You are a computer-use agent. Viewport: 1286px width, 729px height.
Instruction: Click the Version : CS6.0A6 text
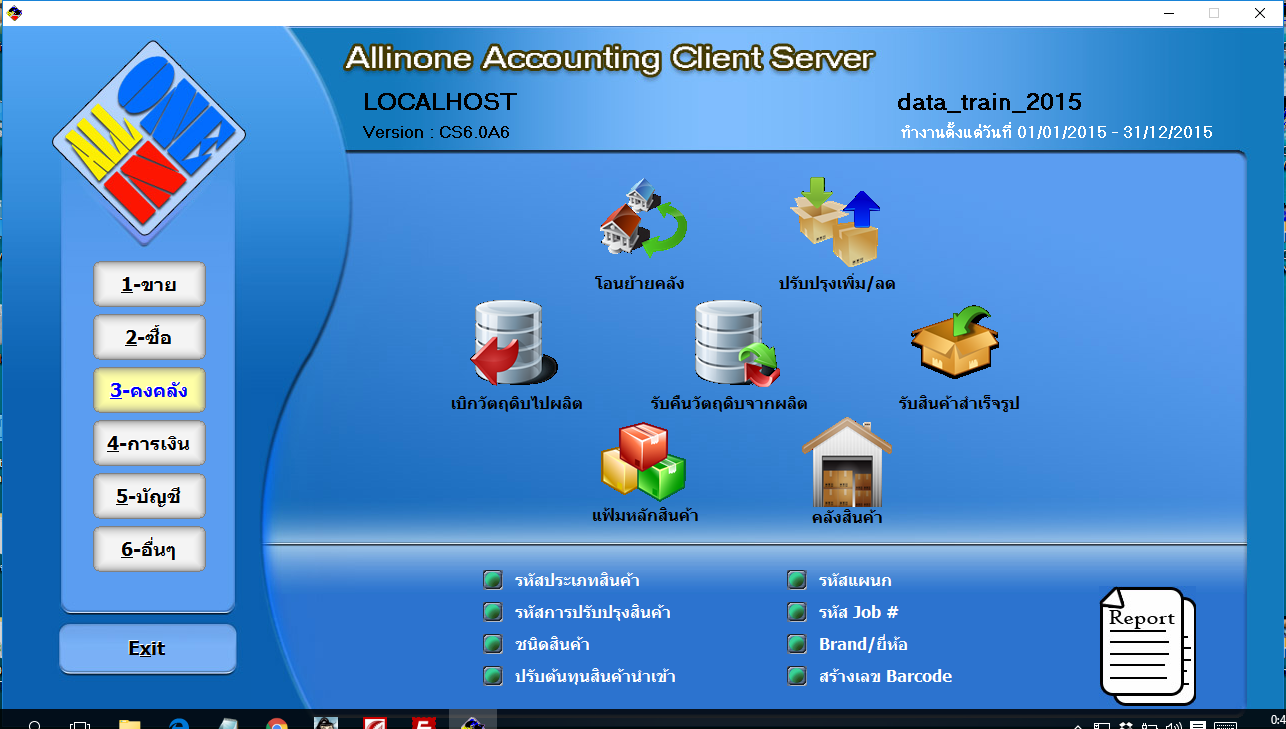coord(436,132)
